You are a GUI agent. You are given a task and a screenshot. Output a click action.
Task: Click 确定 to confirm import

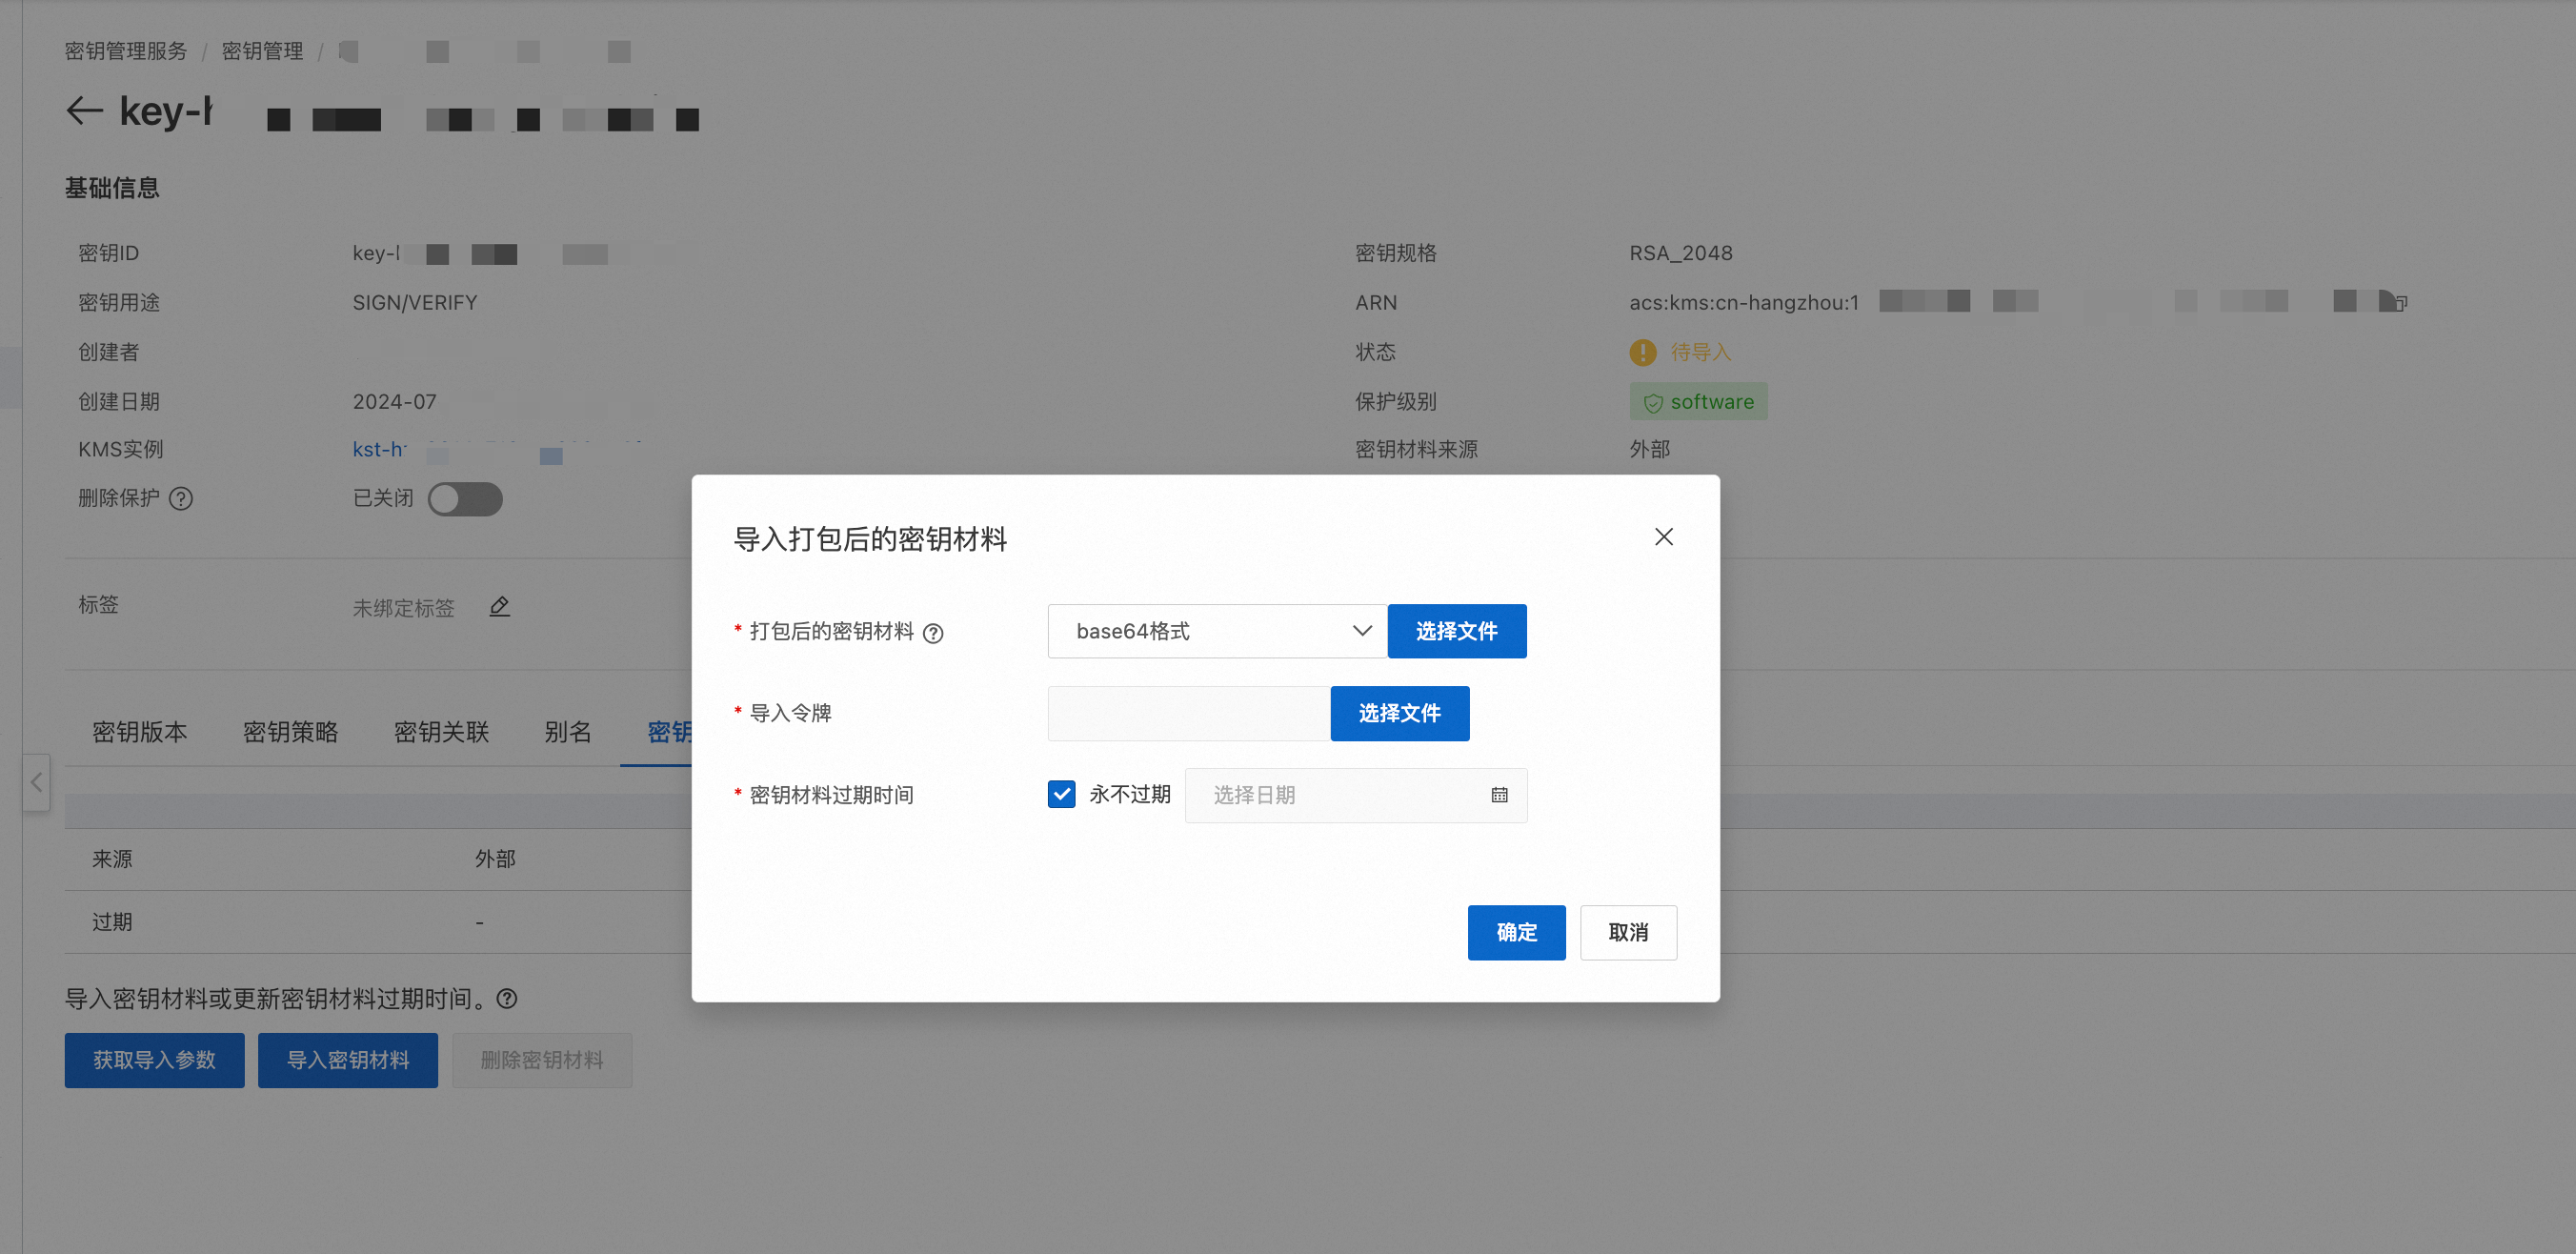click(x=1515, y=932)
